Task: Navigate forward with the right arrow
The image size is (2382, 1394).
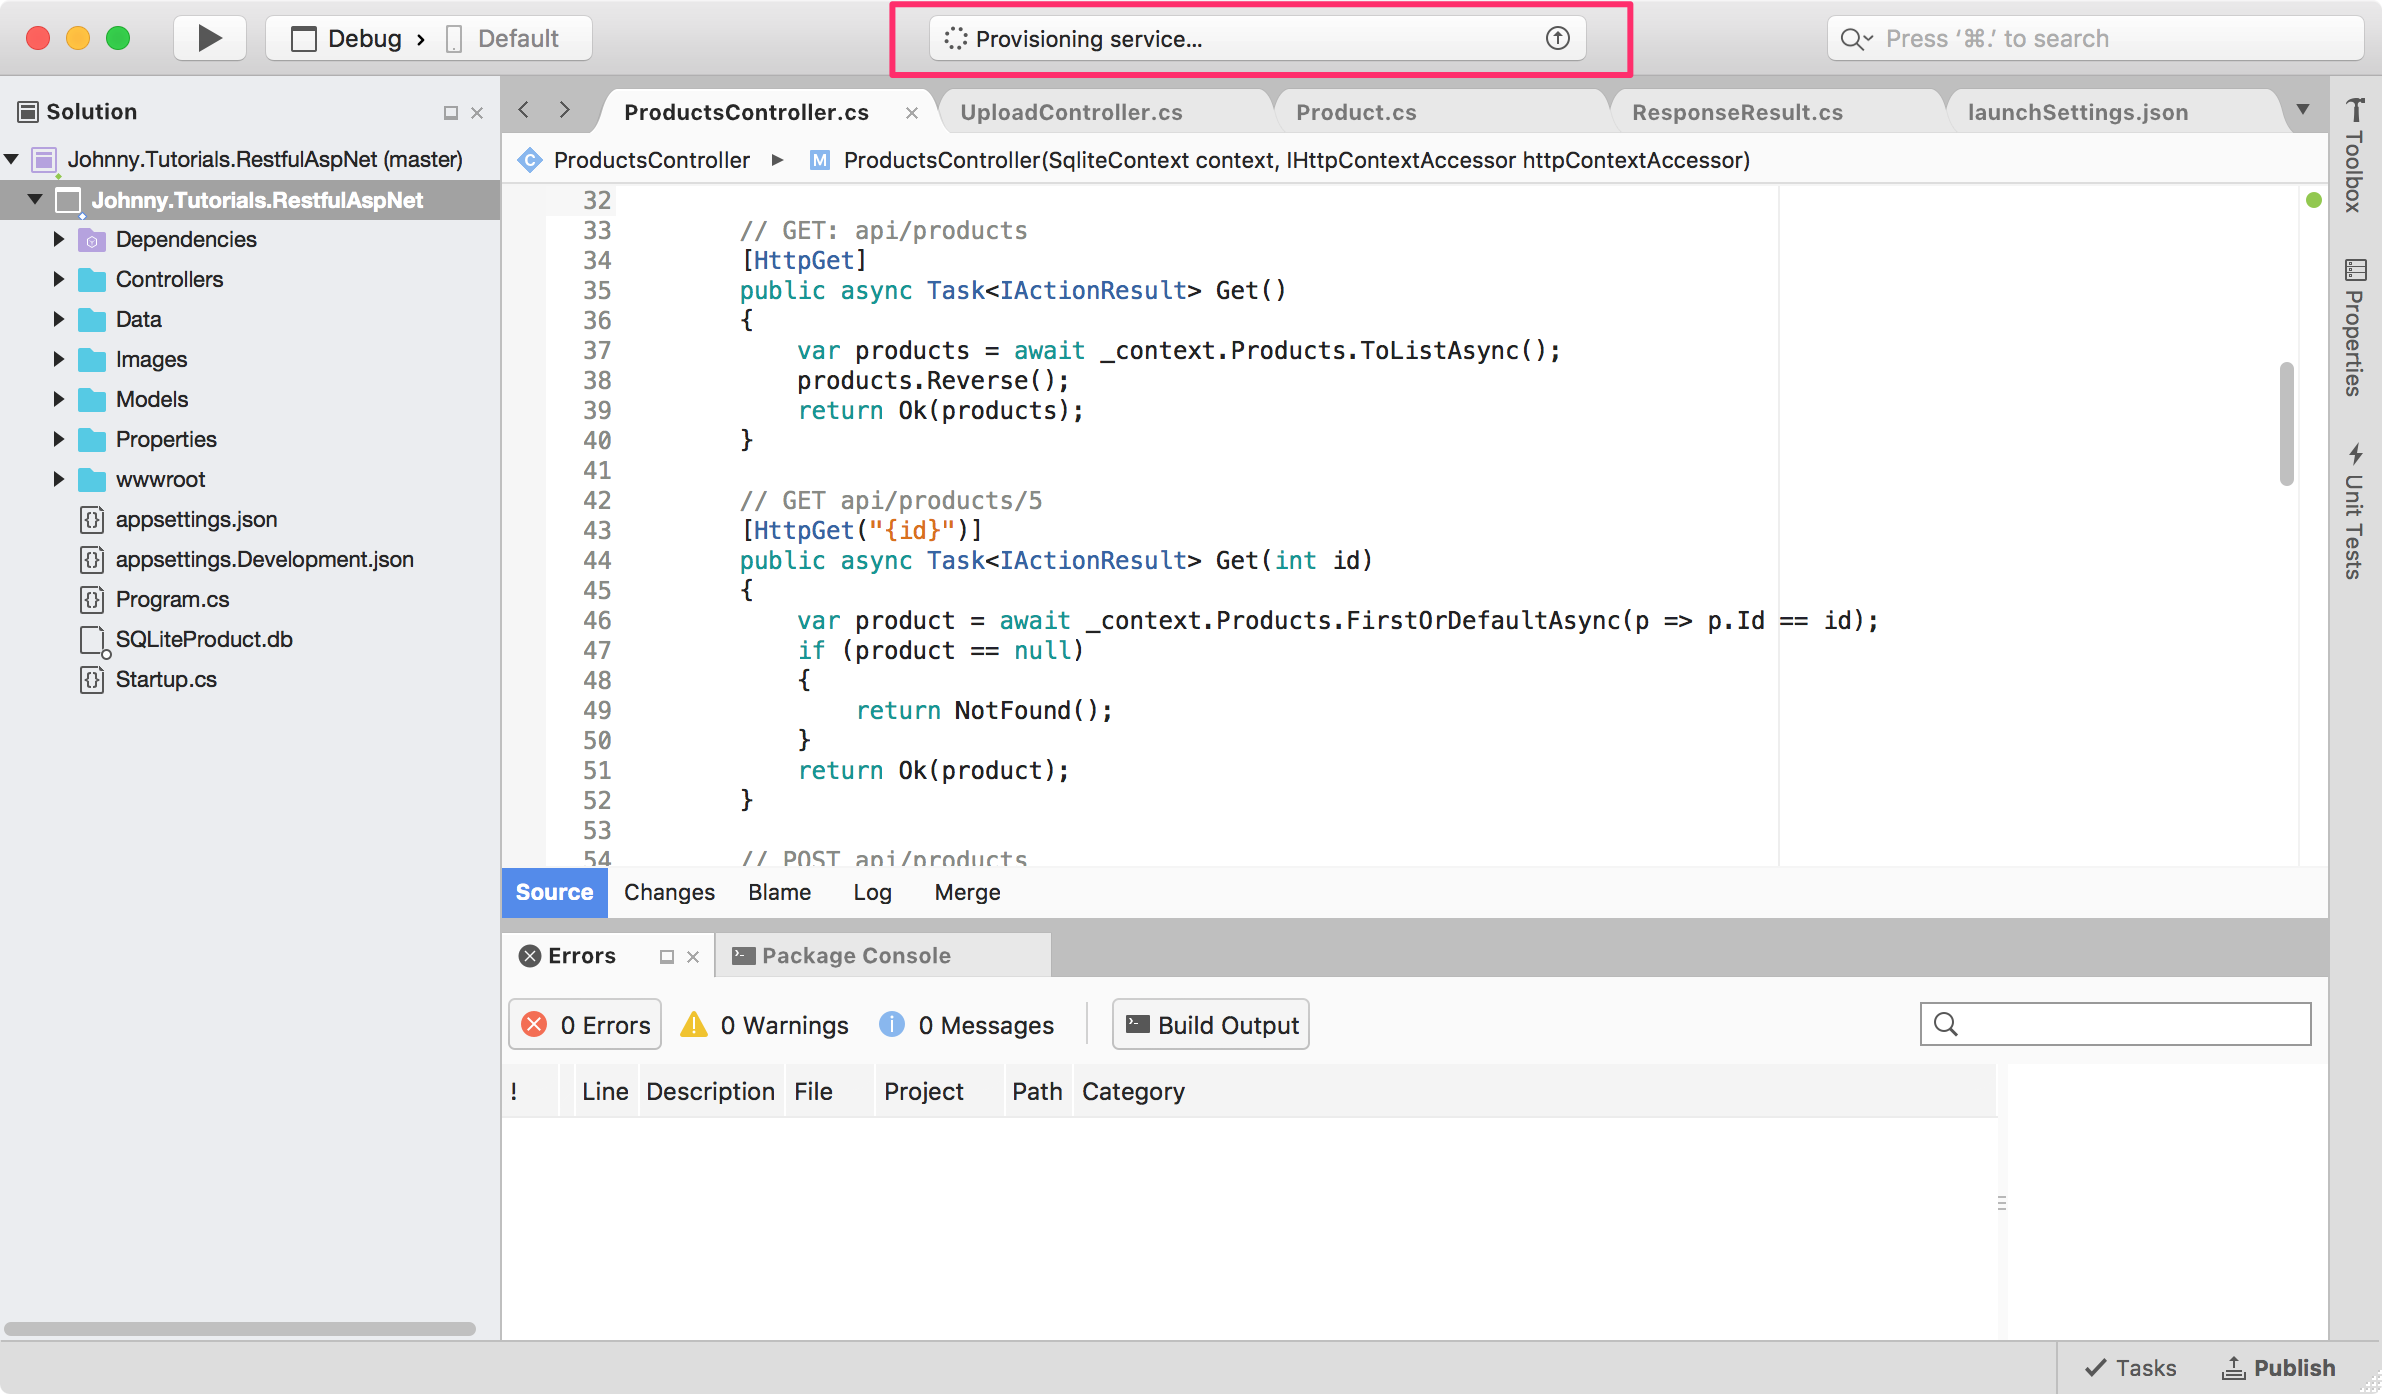Action: tap(565, 110)
